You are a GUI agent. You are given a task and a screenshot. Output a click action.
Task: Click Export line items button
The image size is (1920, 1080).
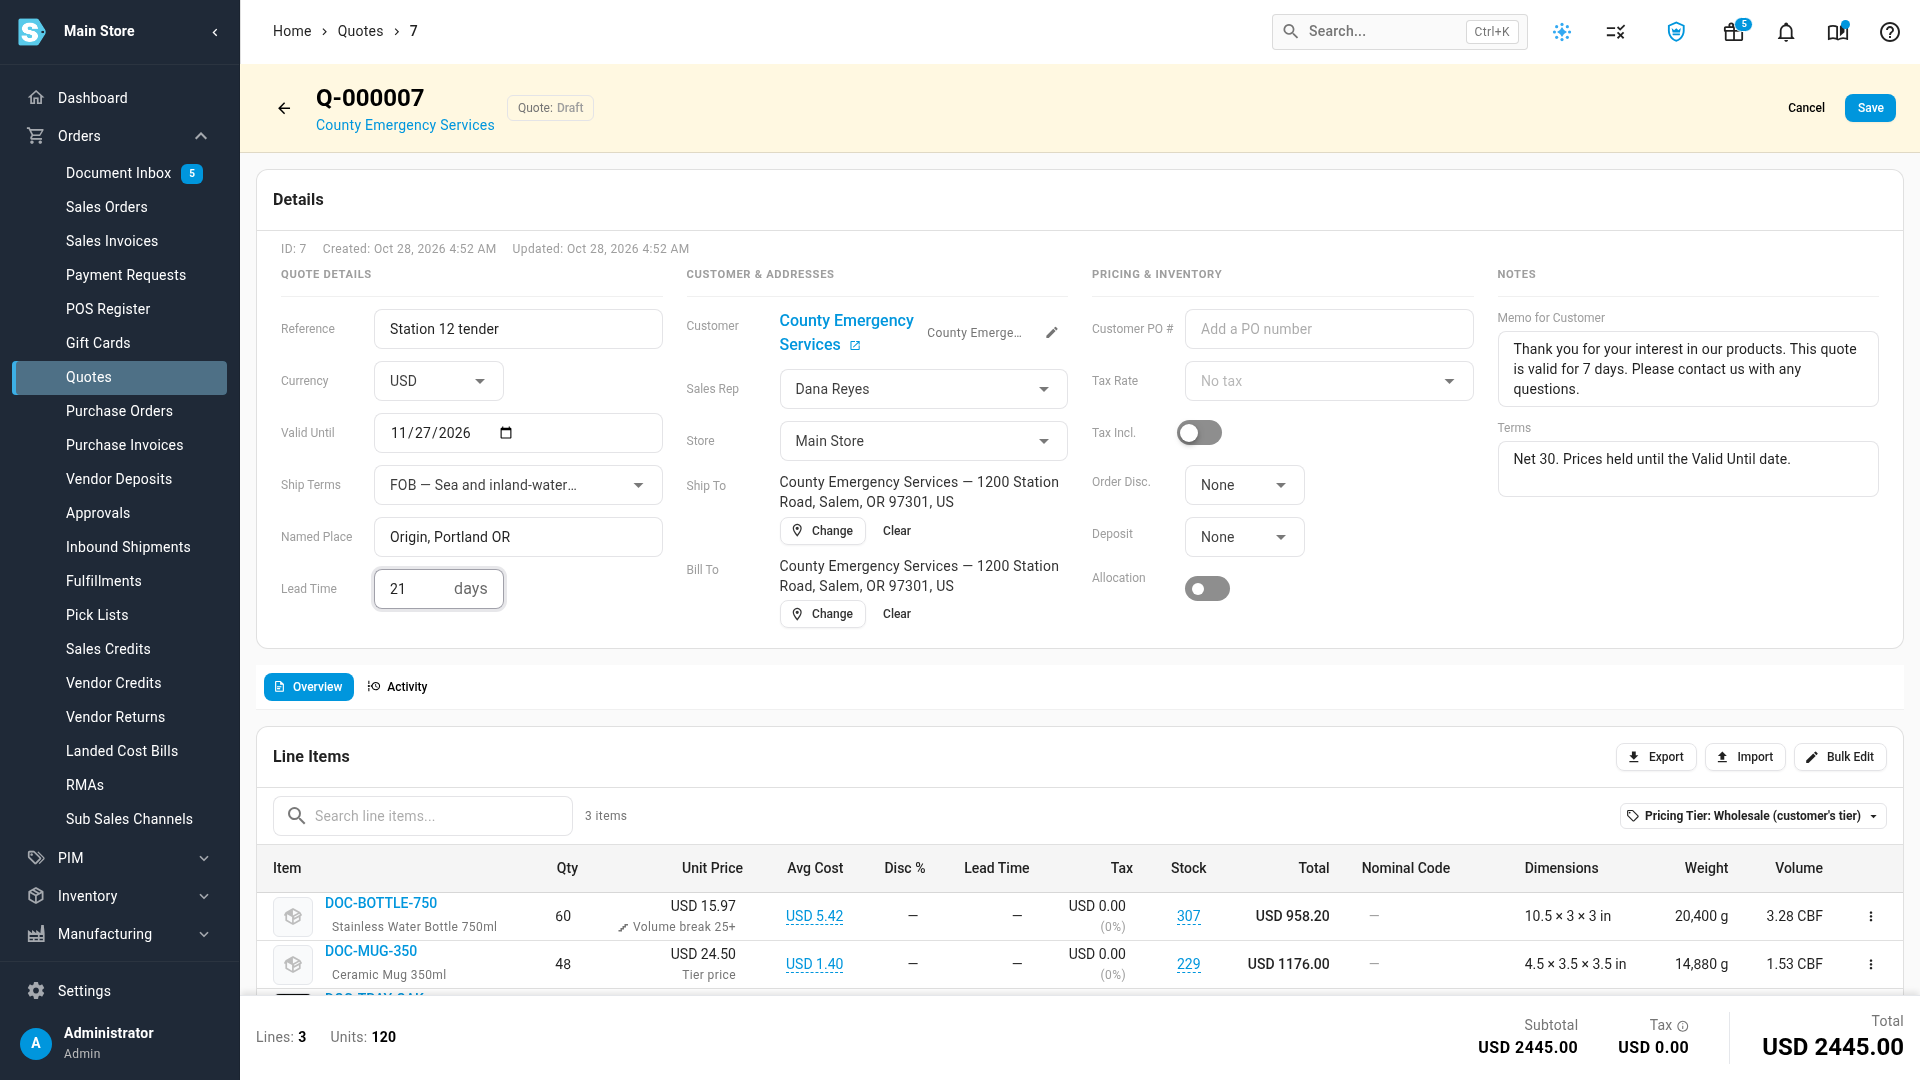pos(1656,757)
